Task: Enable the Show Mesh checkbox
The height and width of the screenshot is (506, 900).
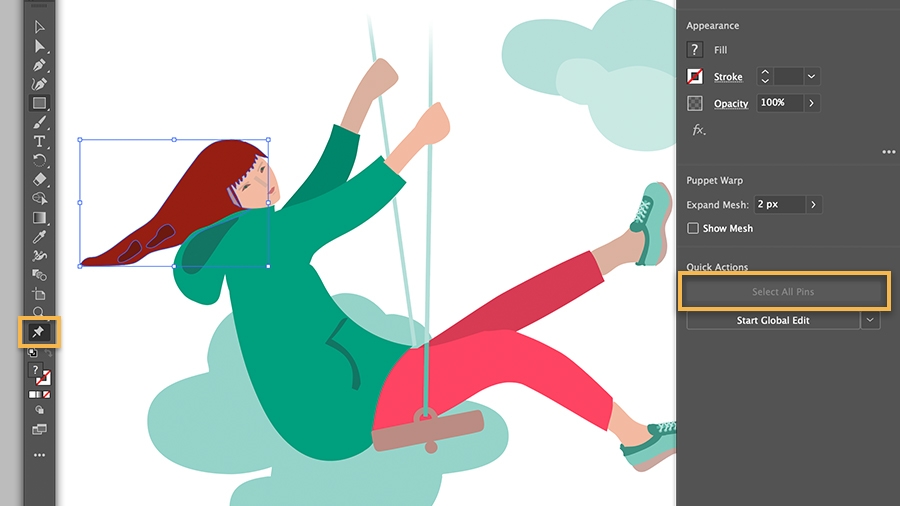Action: click(x=693, y=228)
